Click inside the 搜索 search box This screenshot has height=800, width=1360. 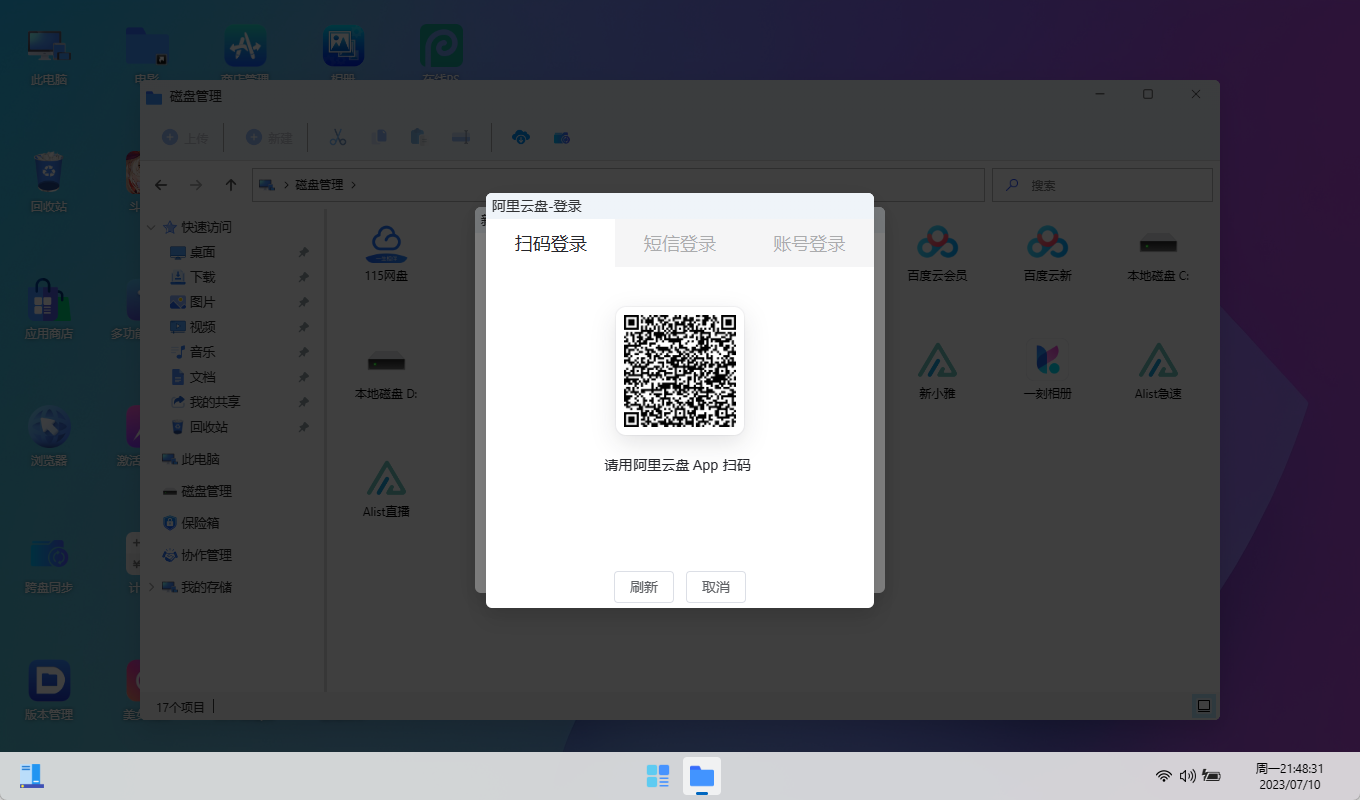coord(1100,184)
